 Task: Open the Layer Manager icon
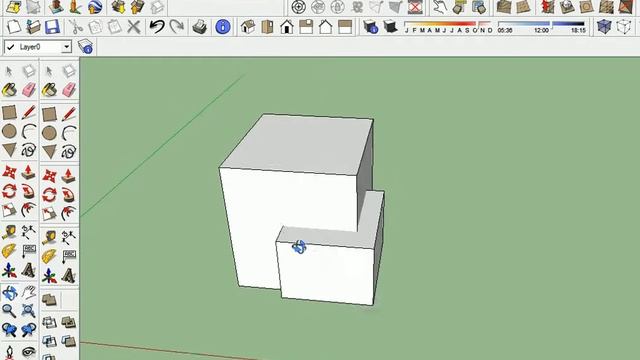pyautogui.click(x=86, y=47)
